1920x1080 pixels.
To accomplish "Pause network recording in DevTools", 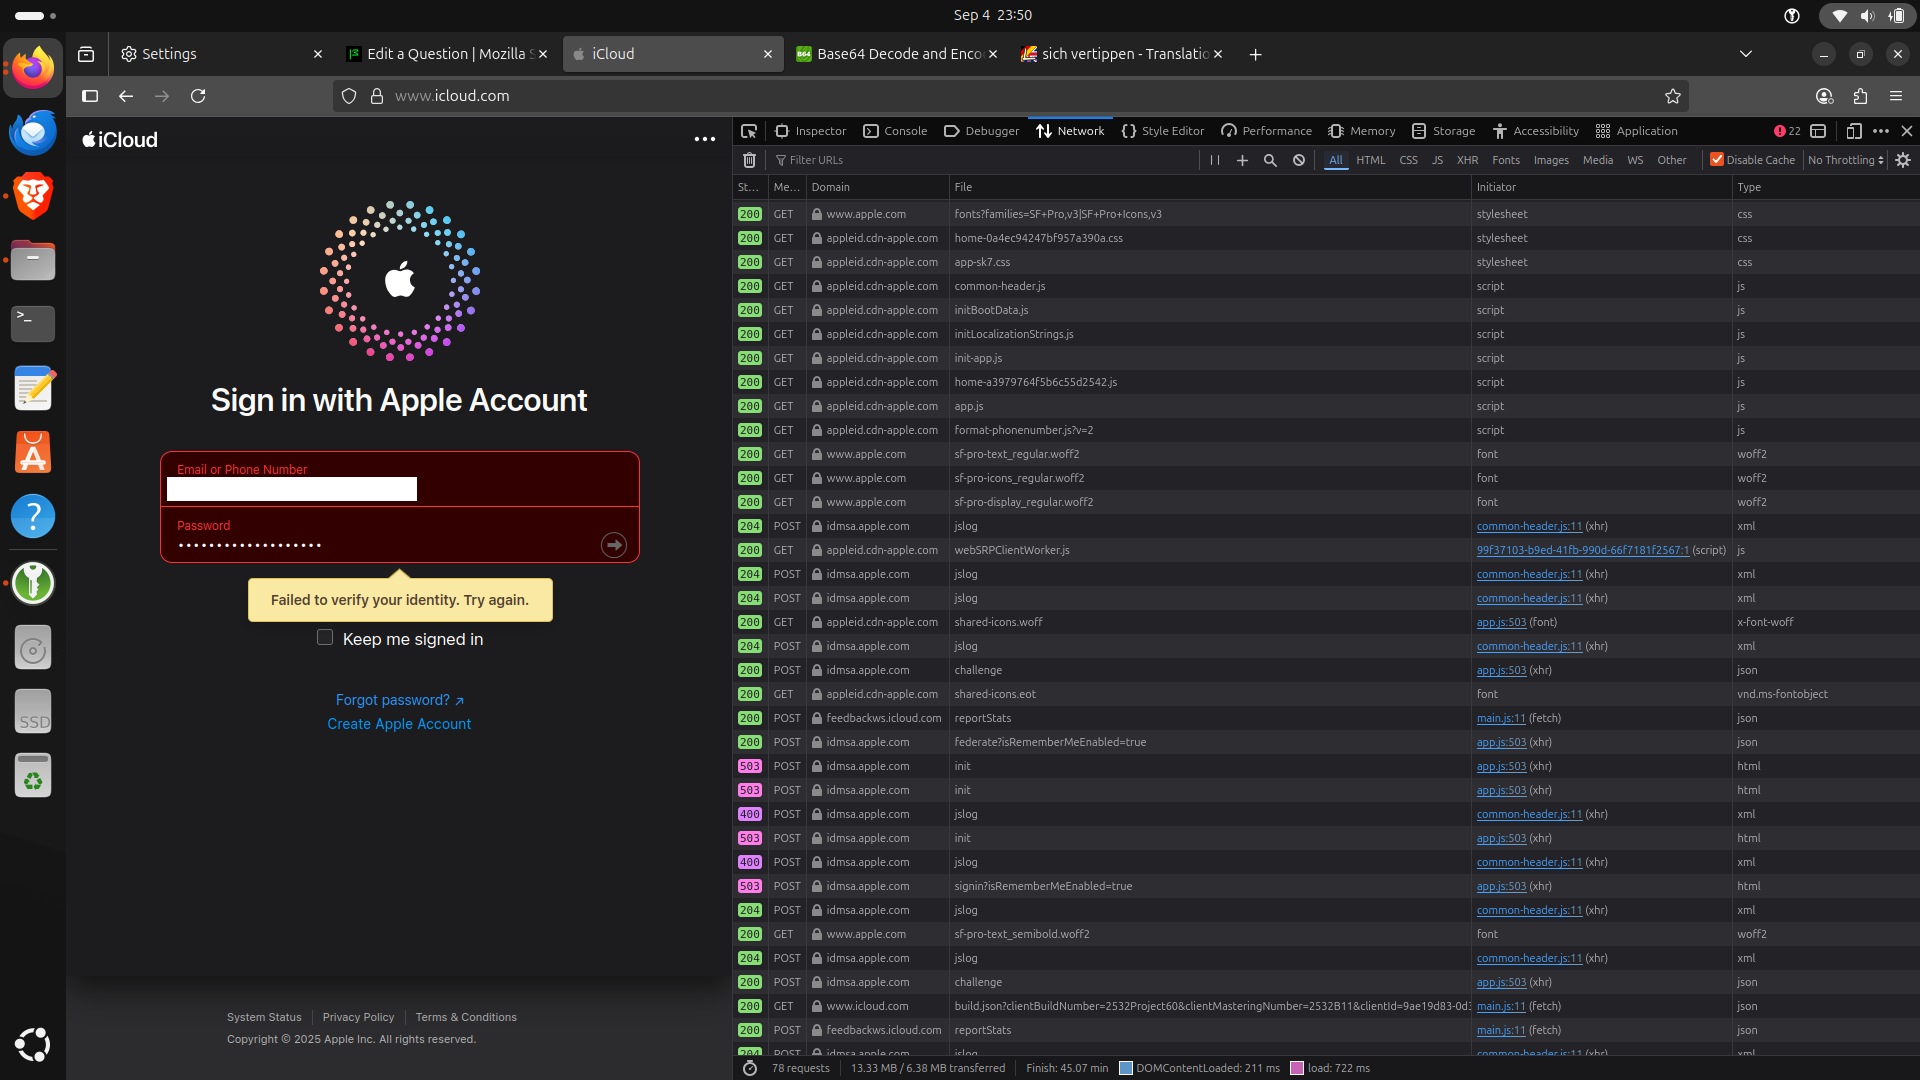I will [x=1214, y=160].
